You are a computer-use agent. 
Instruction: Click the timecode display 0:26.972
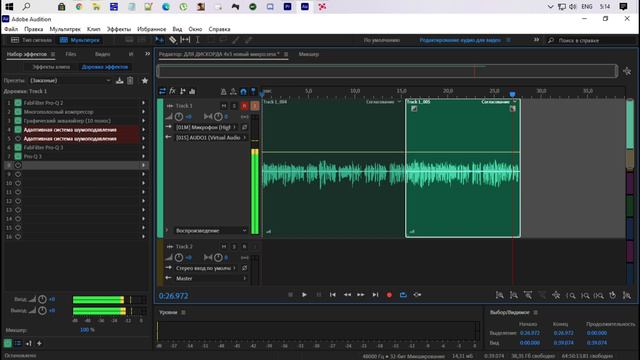click(173, 296)
